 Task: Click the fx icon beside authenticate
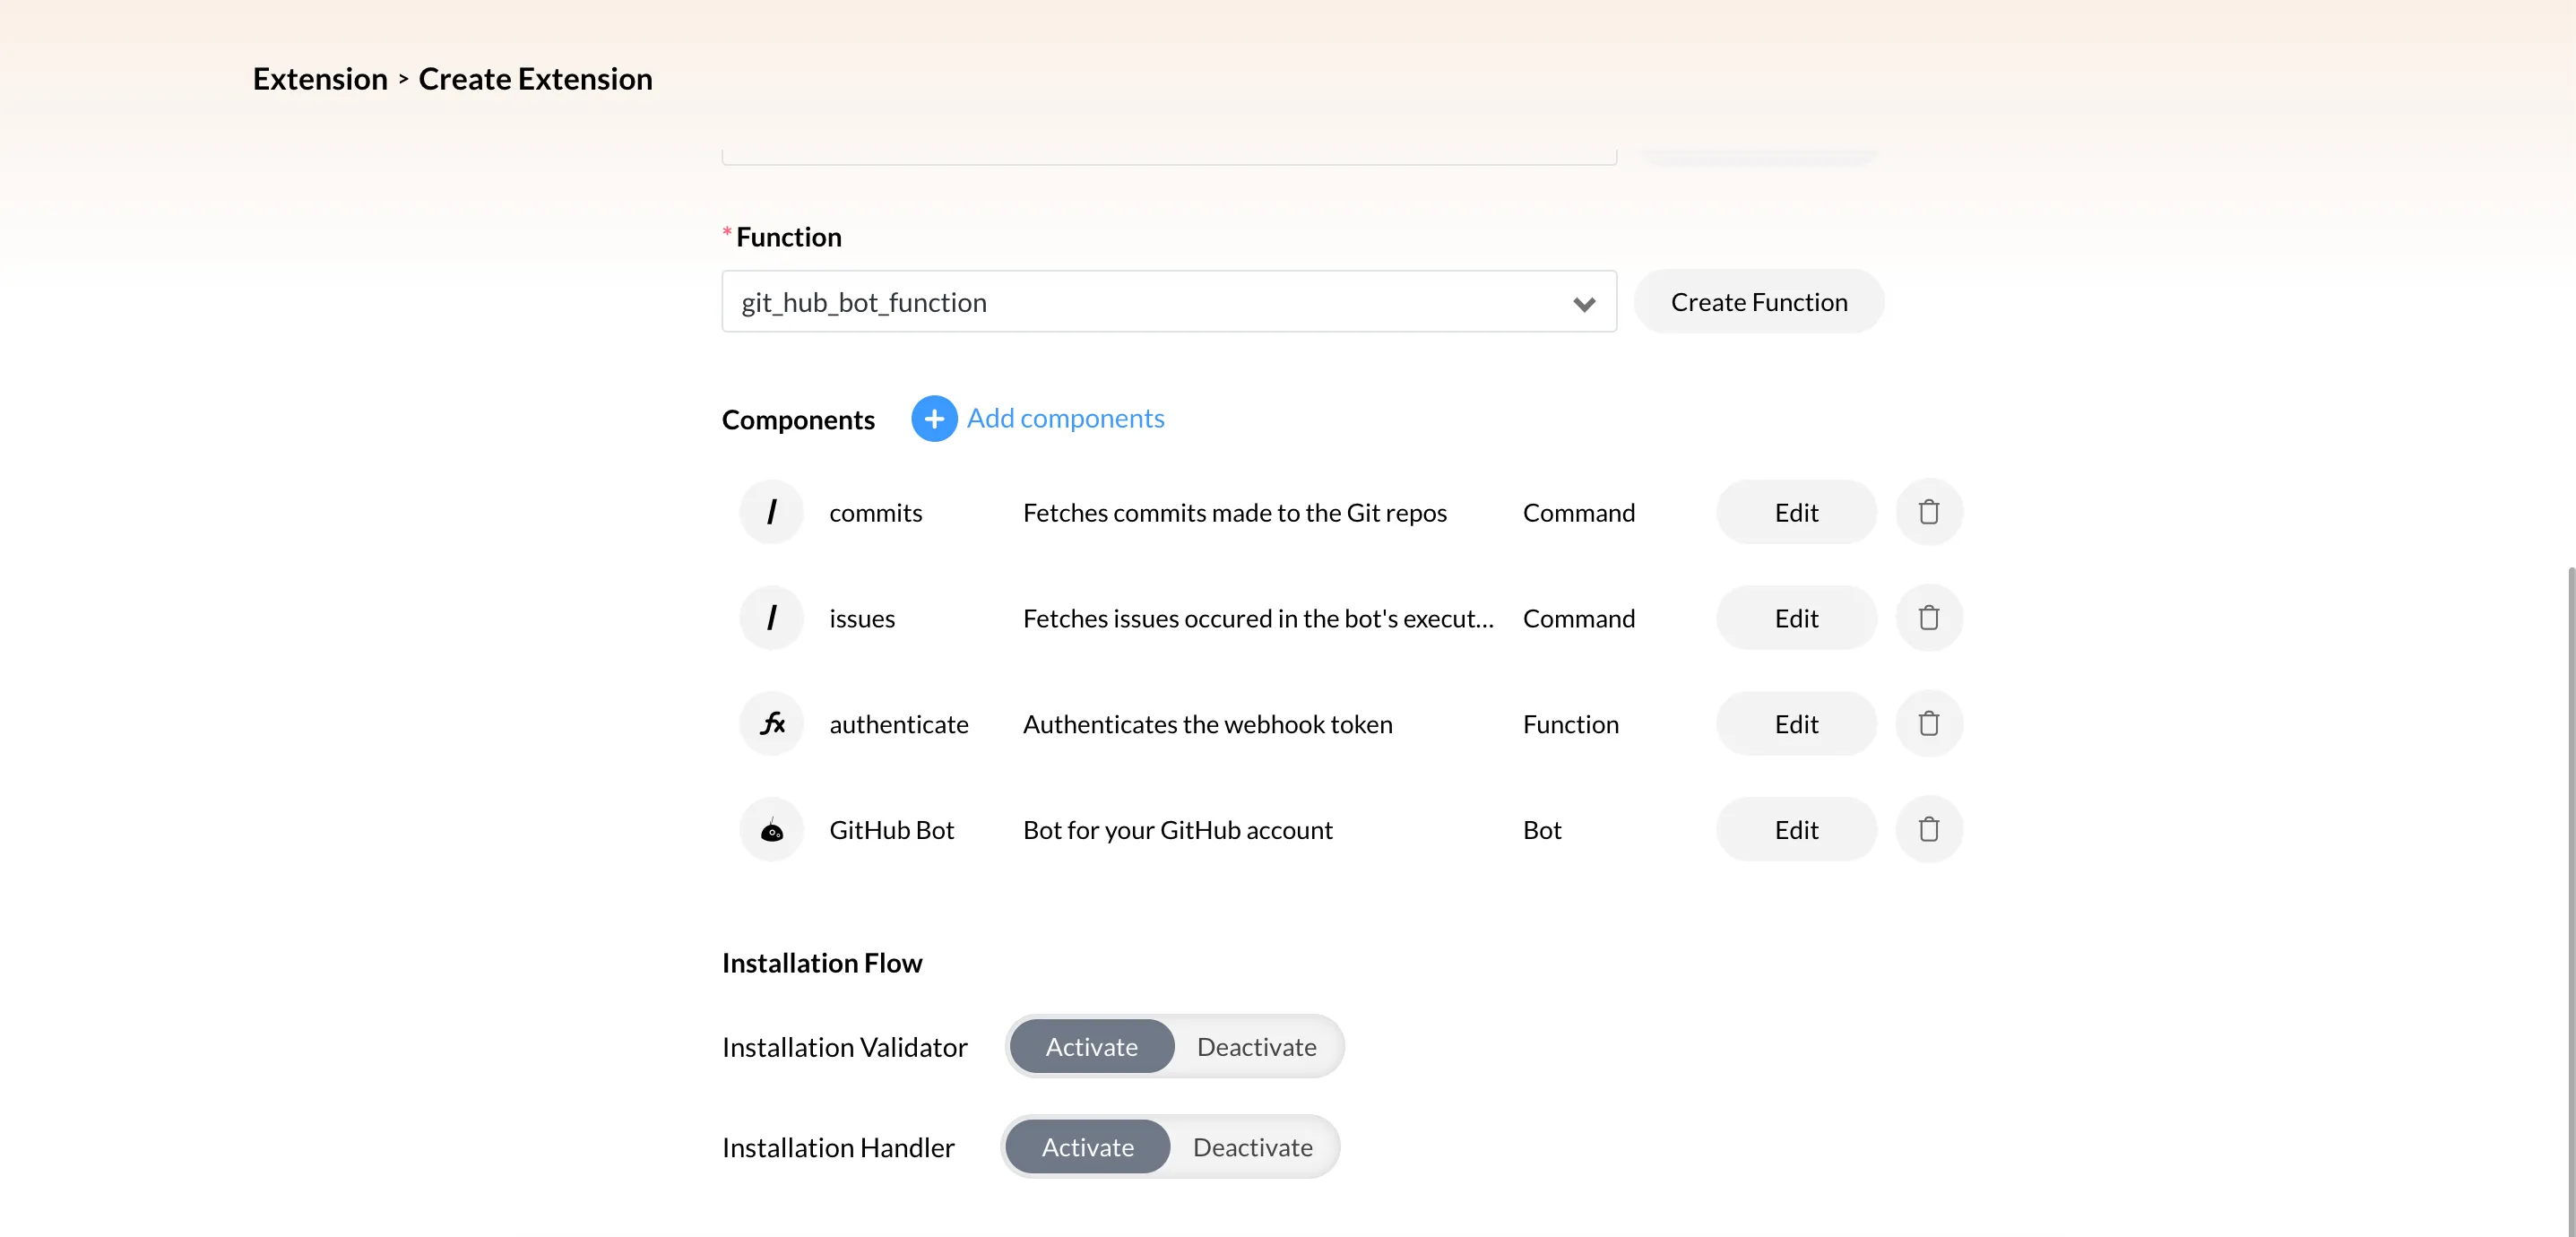pyautogui.click(x=771, y=724)
